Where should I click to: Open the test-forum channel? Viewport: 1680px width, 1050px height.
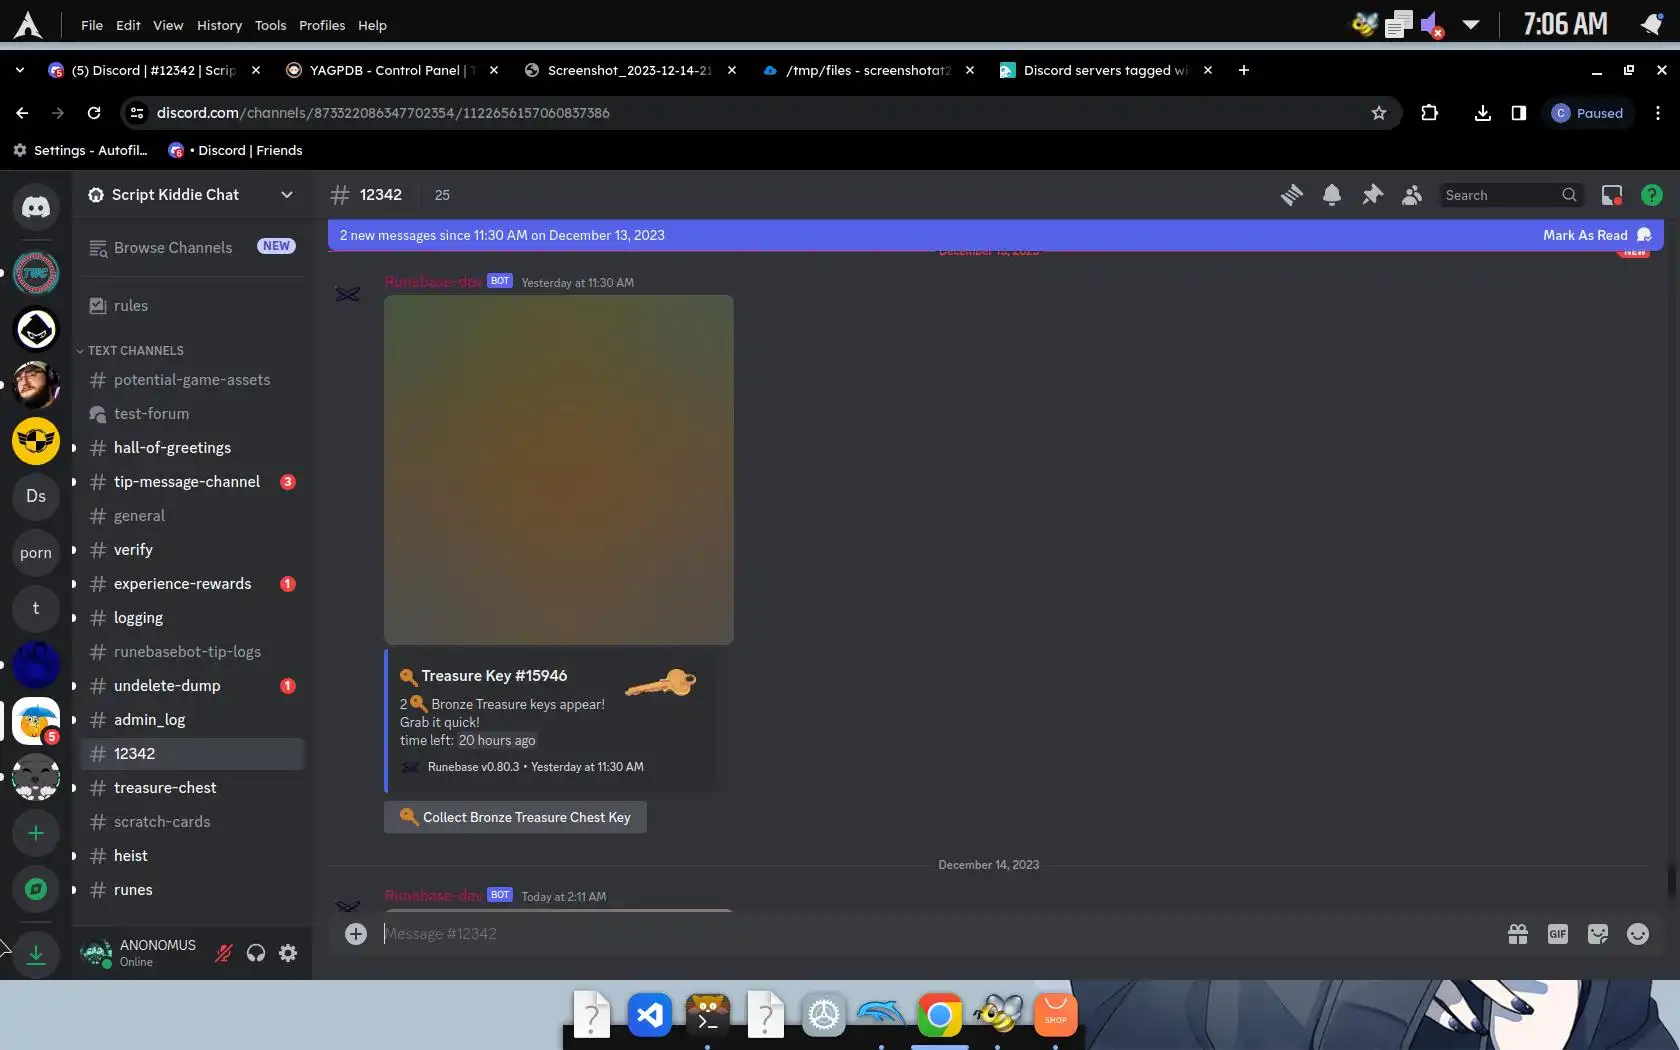point(191,414)
